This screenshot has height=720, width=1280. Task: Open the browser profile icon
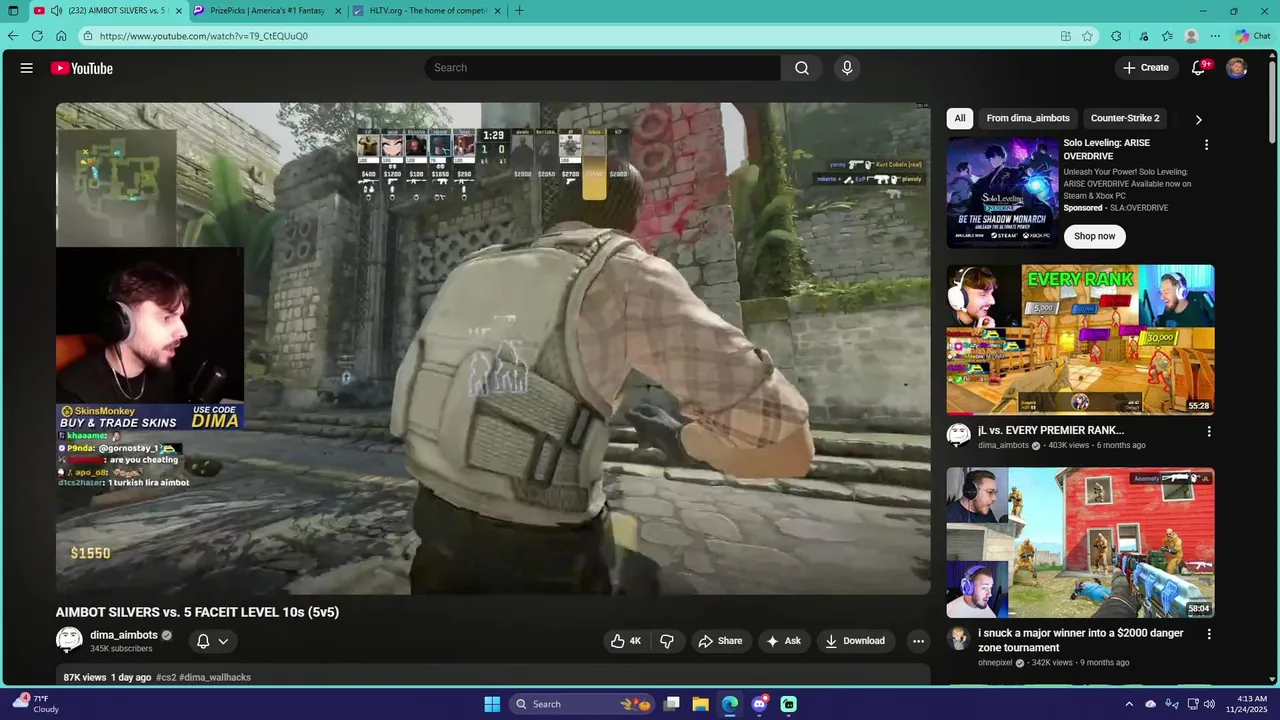click(x=1191, y=36)
